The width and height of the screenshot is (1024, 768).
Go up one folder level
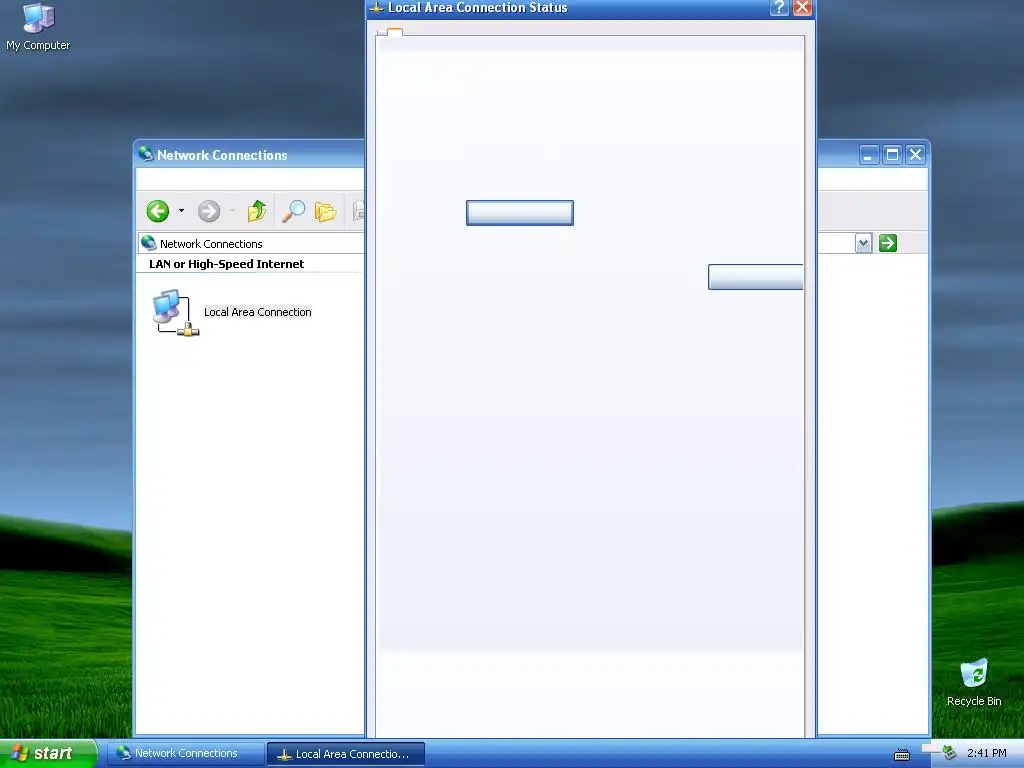[x=257, y=211]
